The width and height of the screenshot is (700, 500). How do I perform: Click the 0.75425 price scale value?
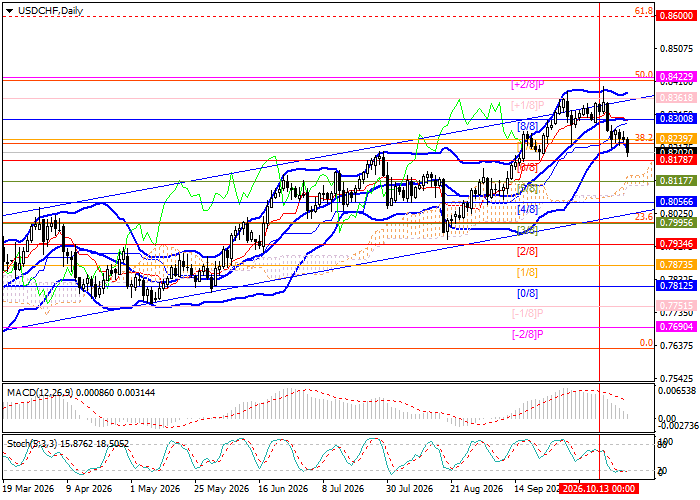(x=676, y=379)
